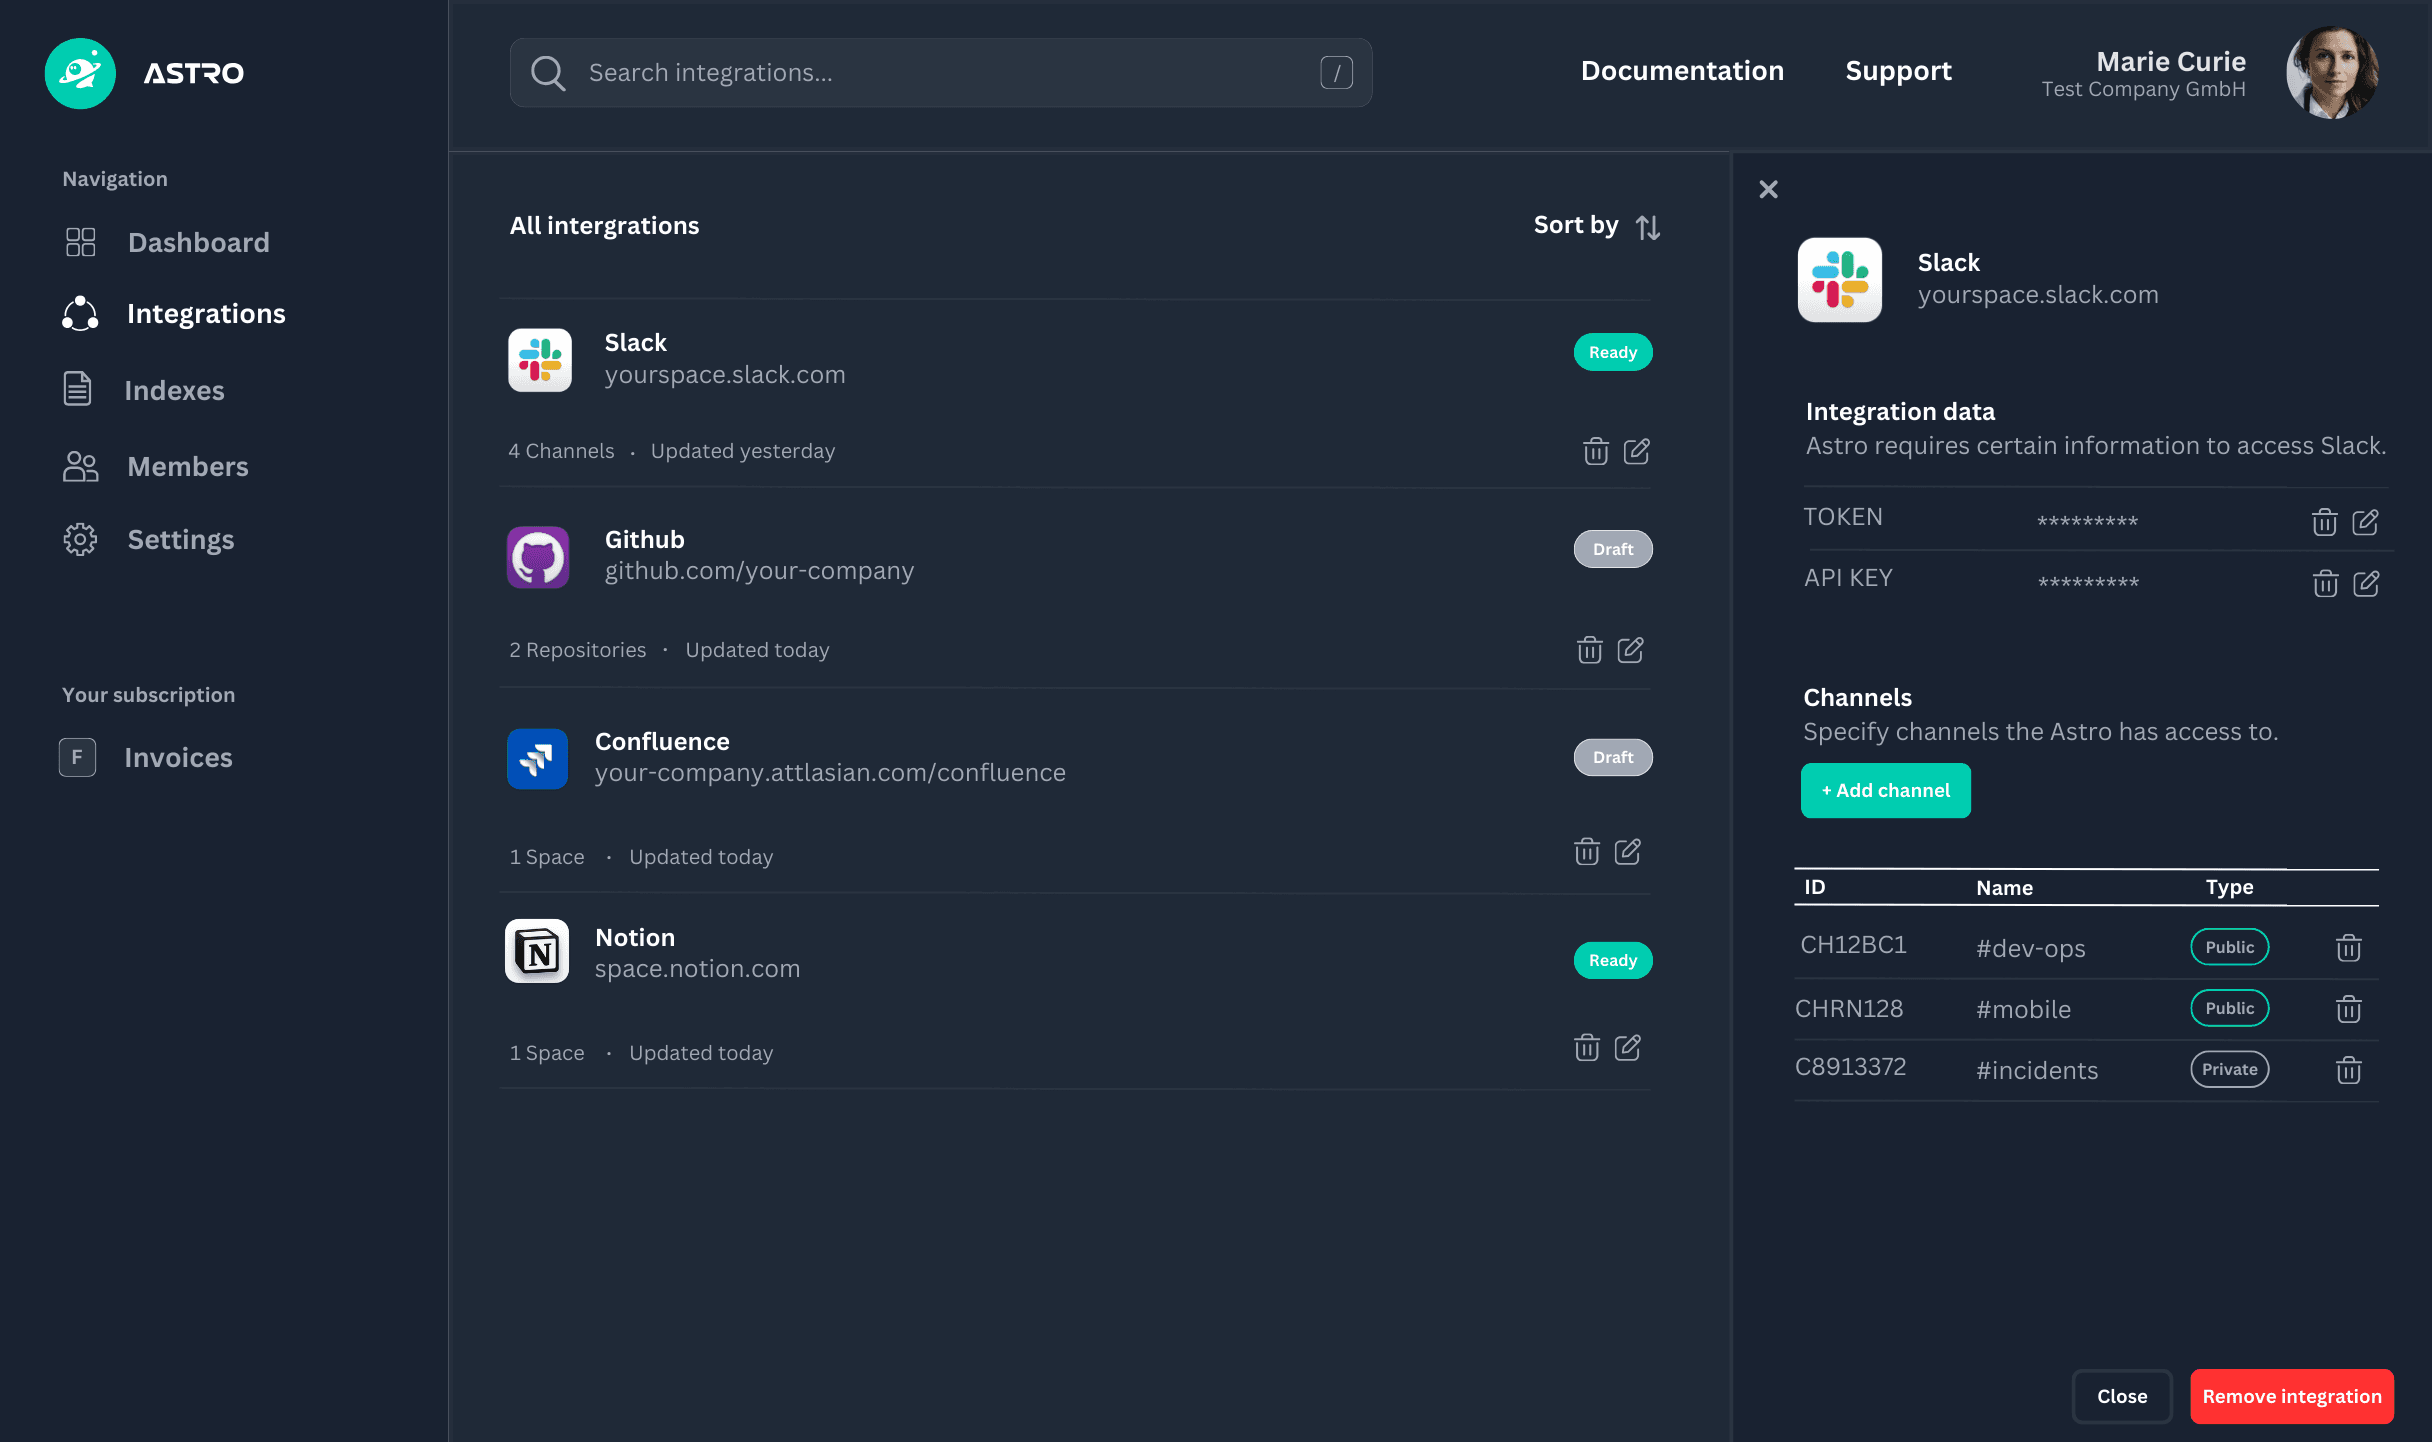The width and height of the screenshot is (2432, 1442).
Task: Click the search integrations field
Action: [x=940, y=72]
